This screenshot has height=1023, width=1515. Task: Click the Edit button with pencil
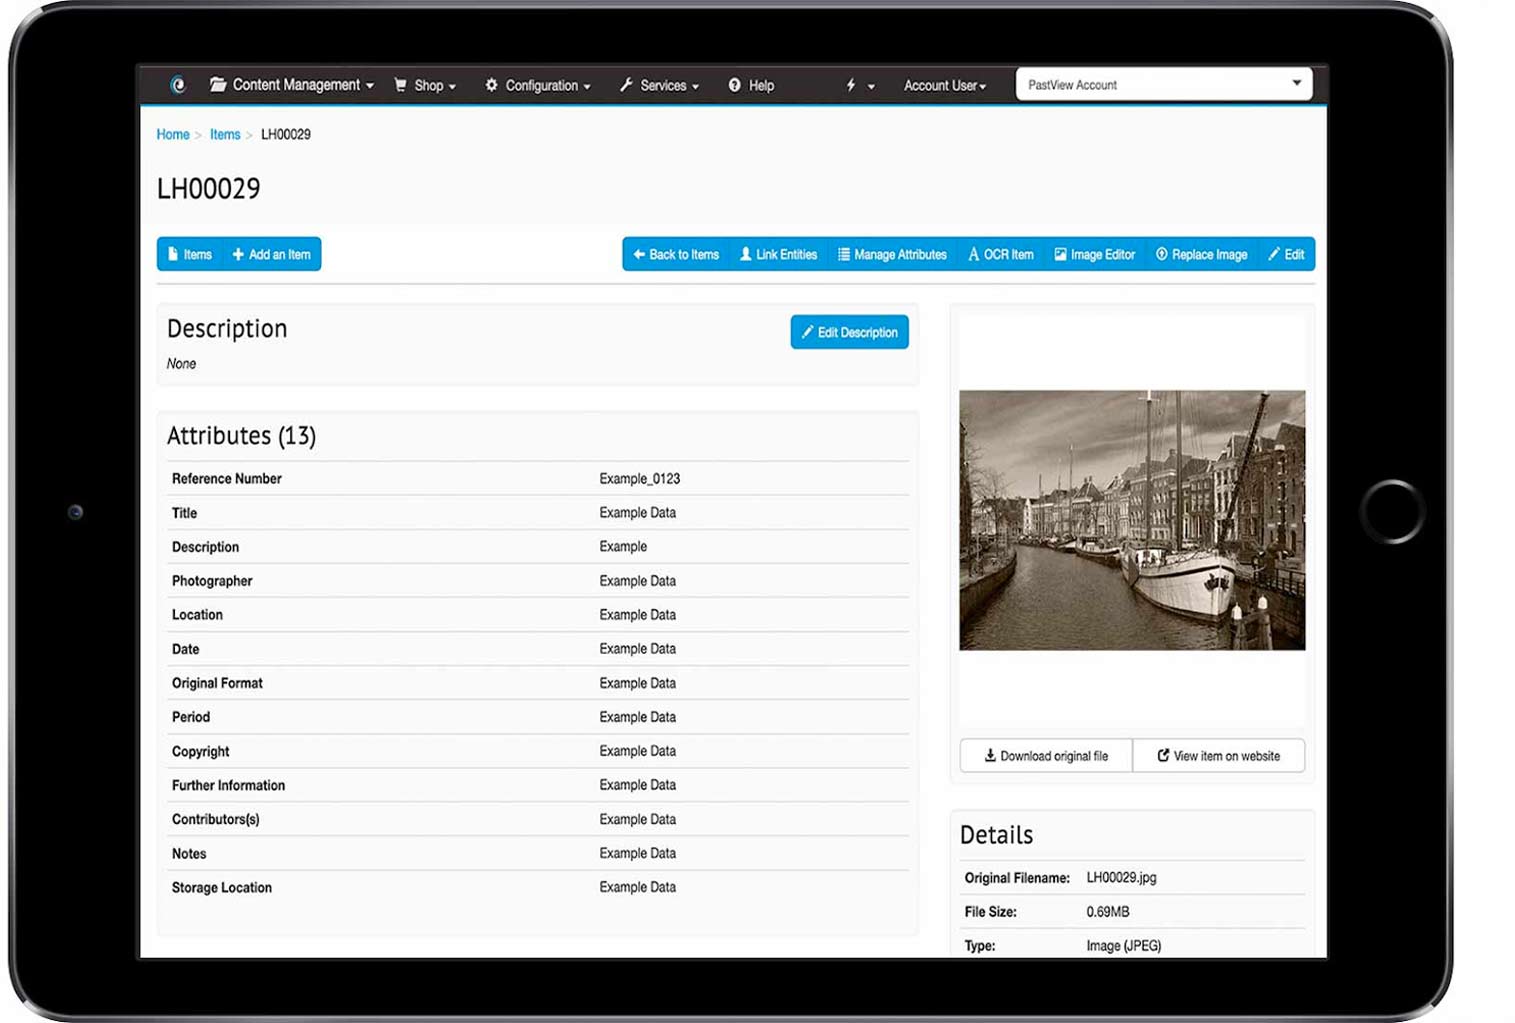[1286, 254]
